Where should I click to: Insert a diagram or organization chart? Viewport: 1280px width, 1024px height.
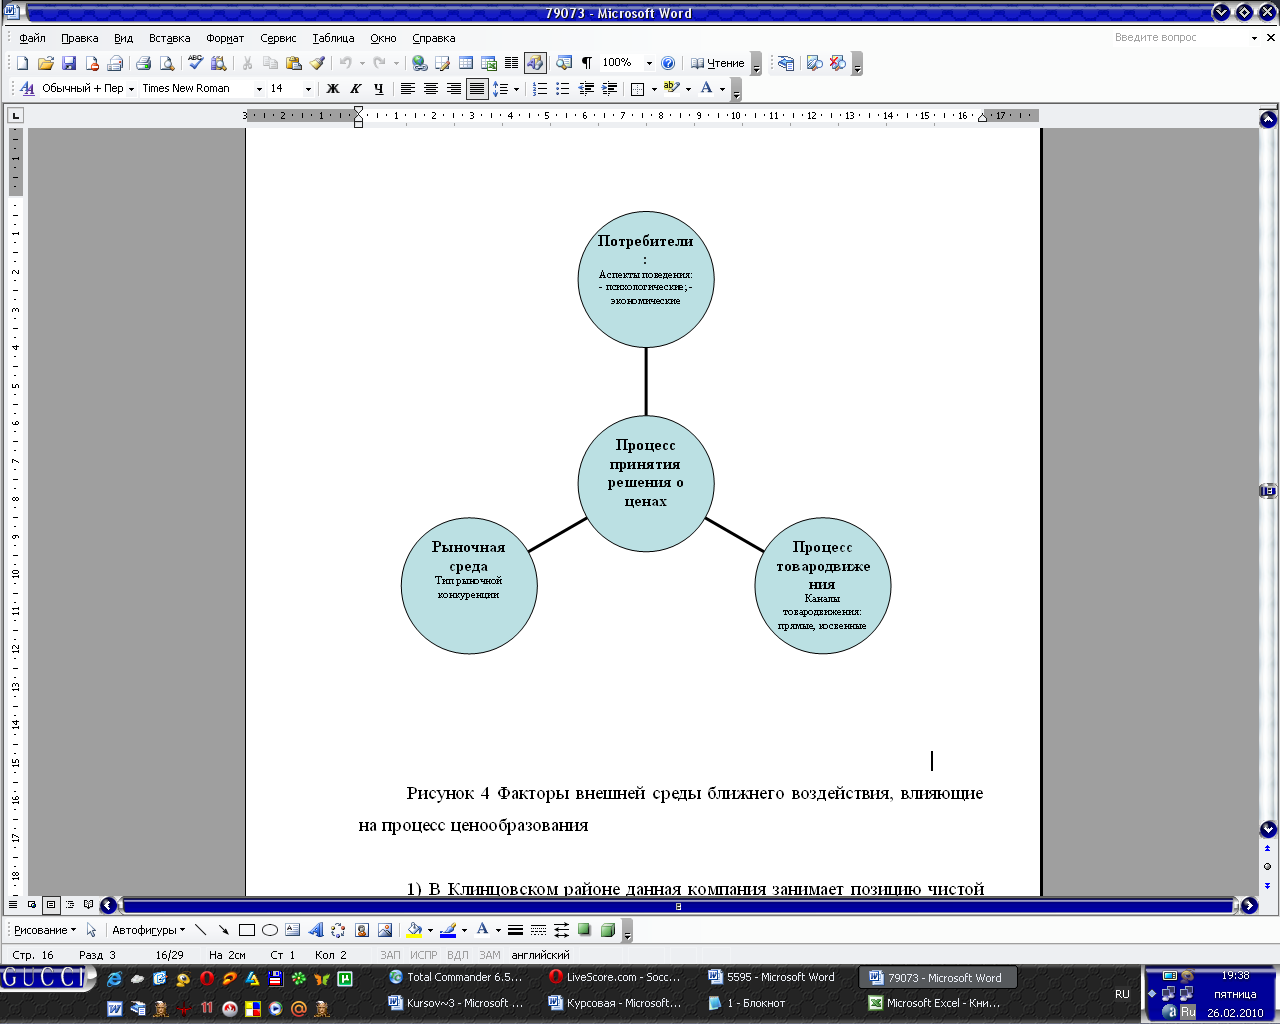338,930
